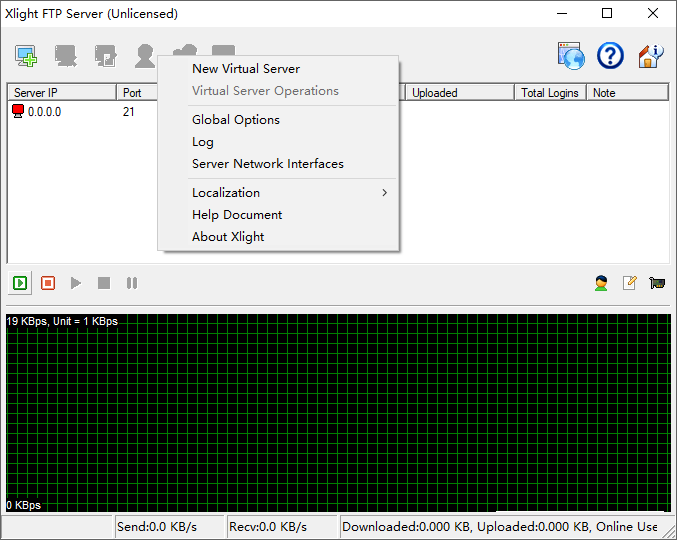Screen dimensions: 677x540
Task: Click the red server status icon beside 0.0.0.0
Action: click(18, 111)
